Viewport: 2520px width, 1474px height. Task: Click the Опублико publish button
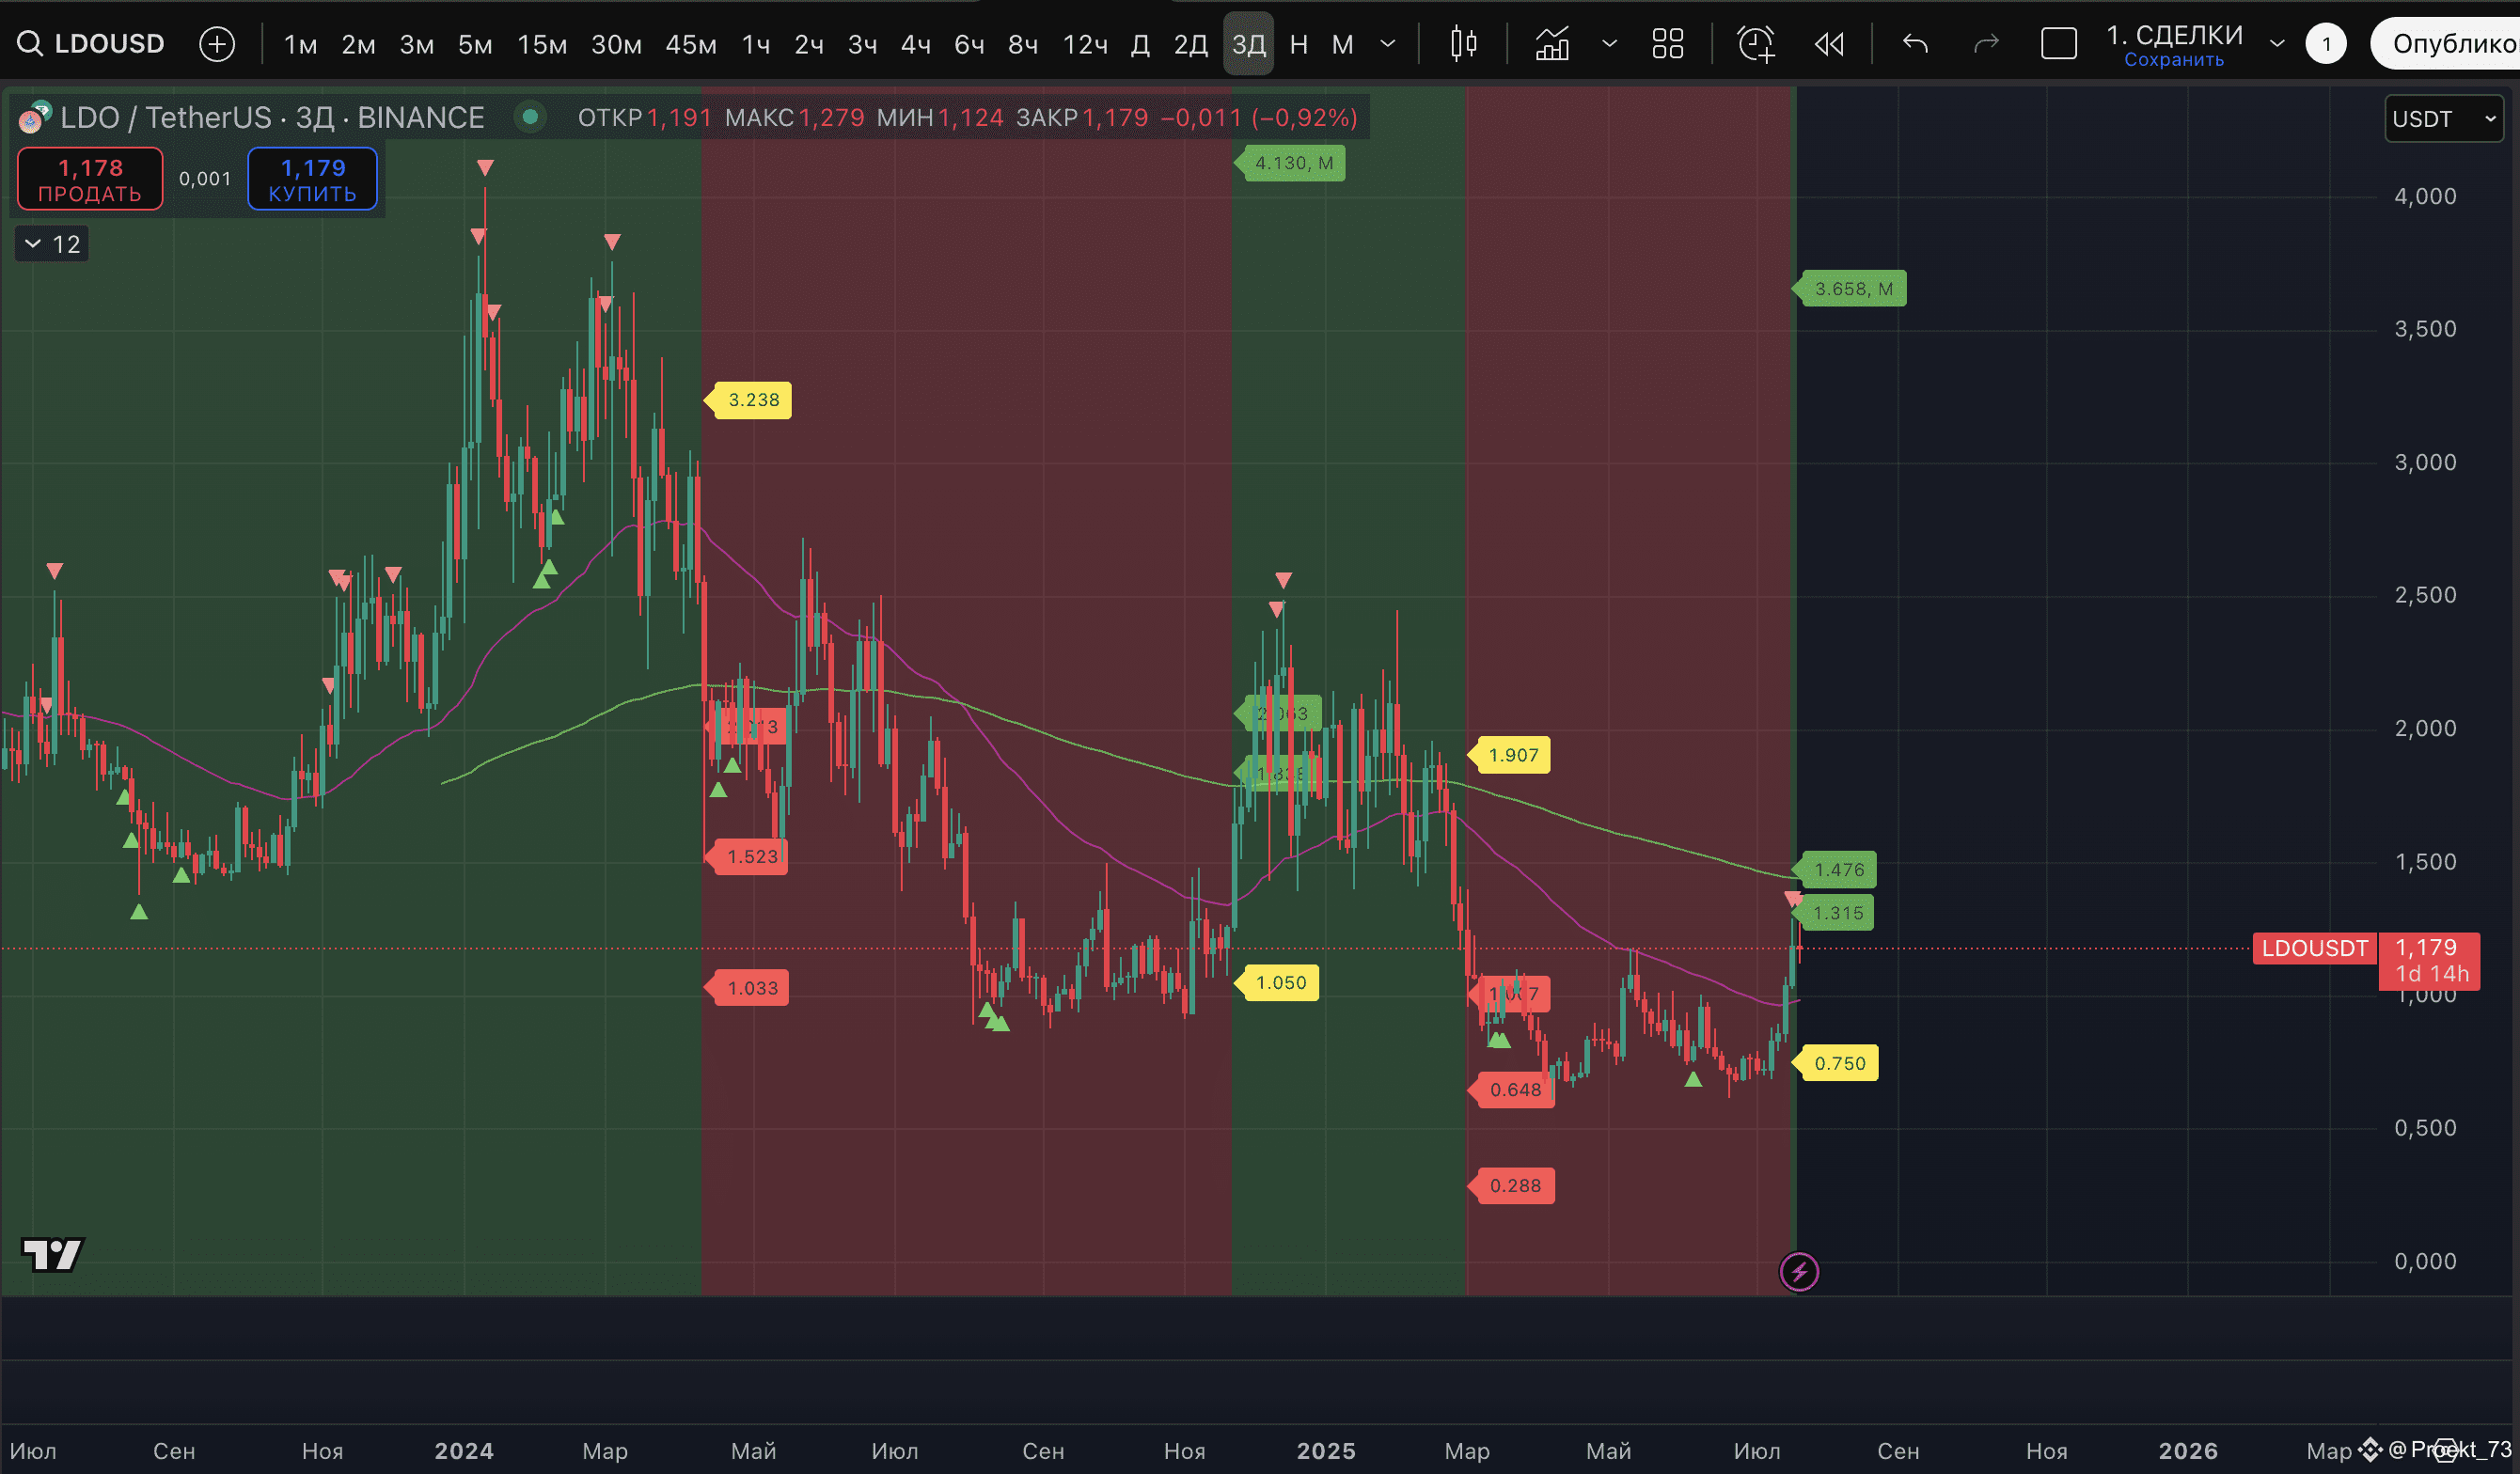click(2446, 44)
